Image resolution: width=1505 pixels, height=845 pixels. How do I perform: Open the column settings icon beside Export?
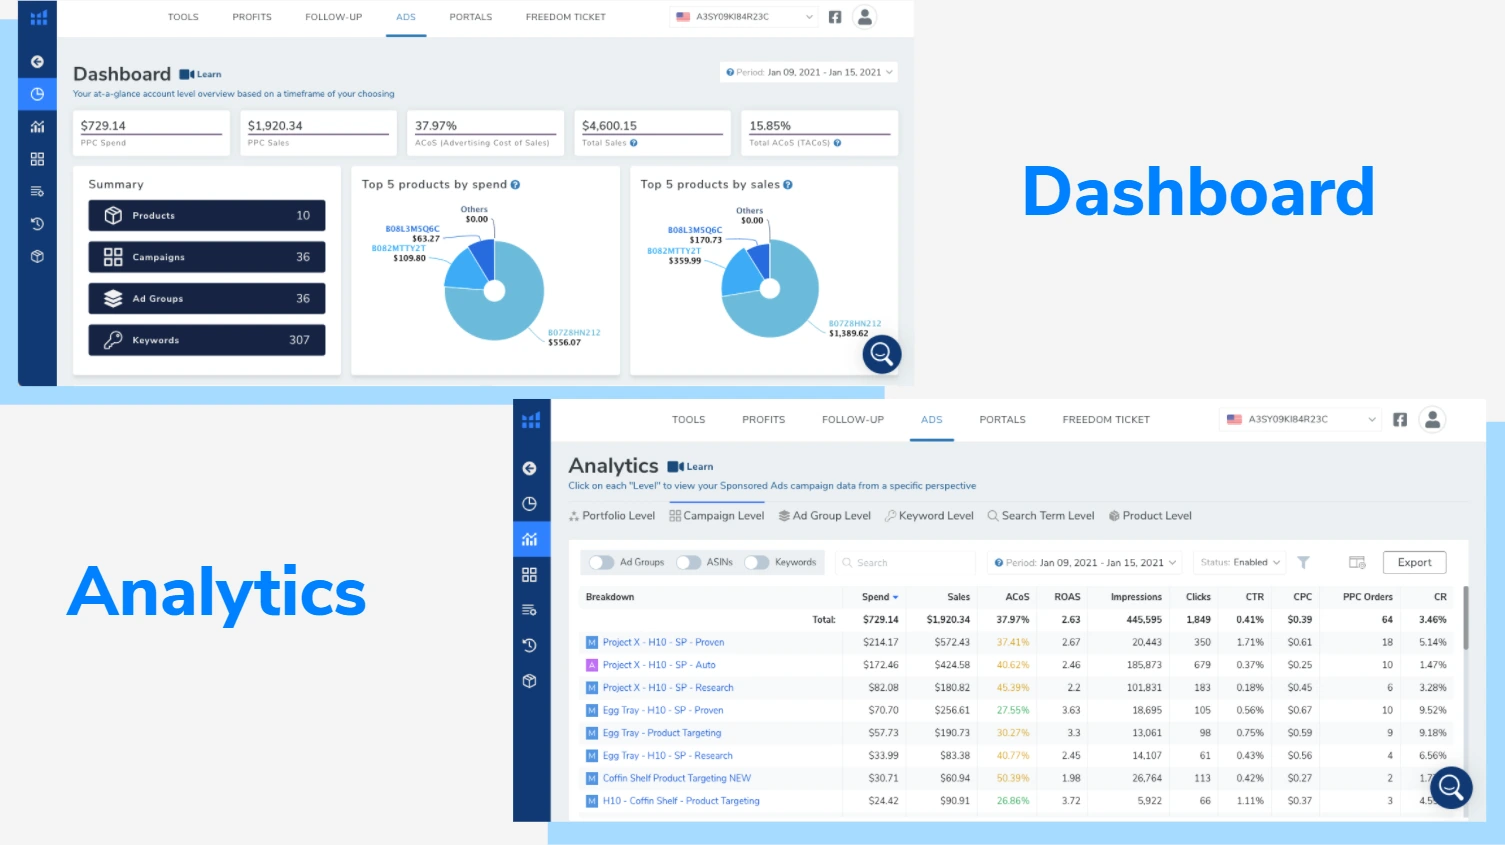coord(1357,563)
